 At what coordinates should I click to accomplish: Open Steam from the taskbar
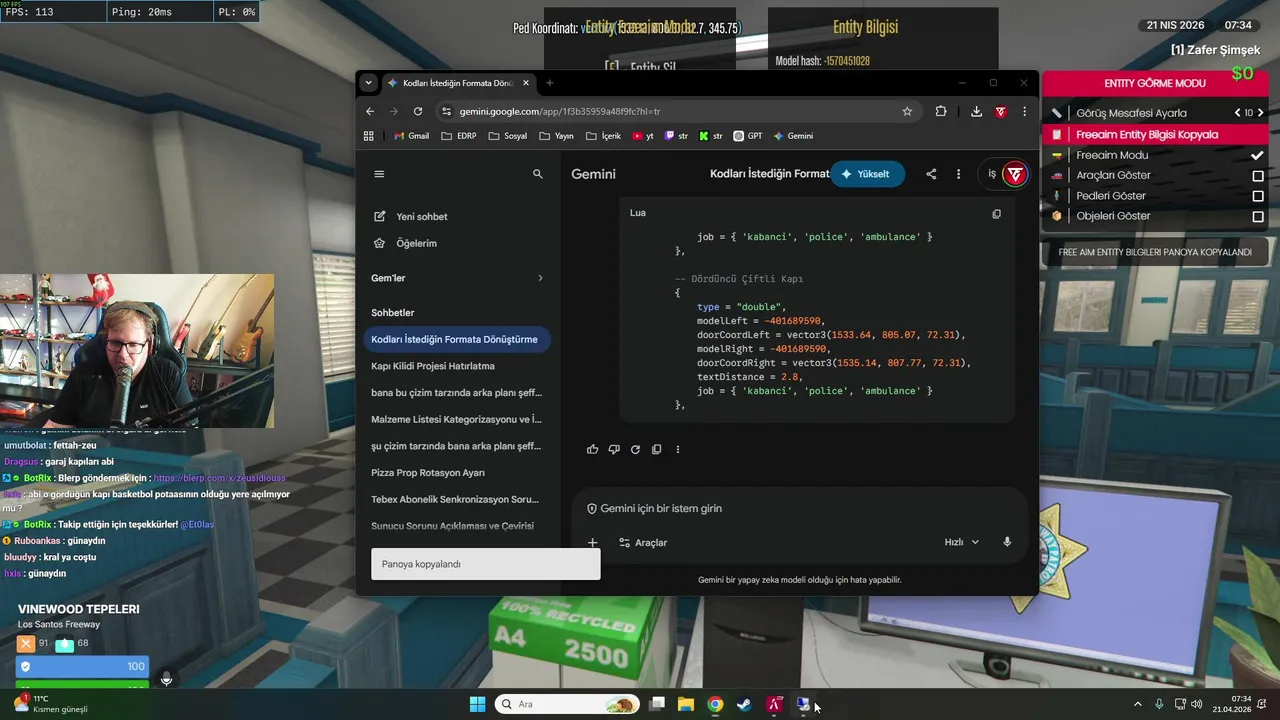pyautogui.click(x=744, y=704)
